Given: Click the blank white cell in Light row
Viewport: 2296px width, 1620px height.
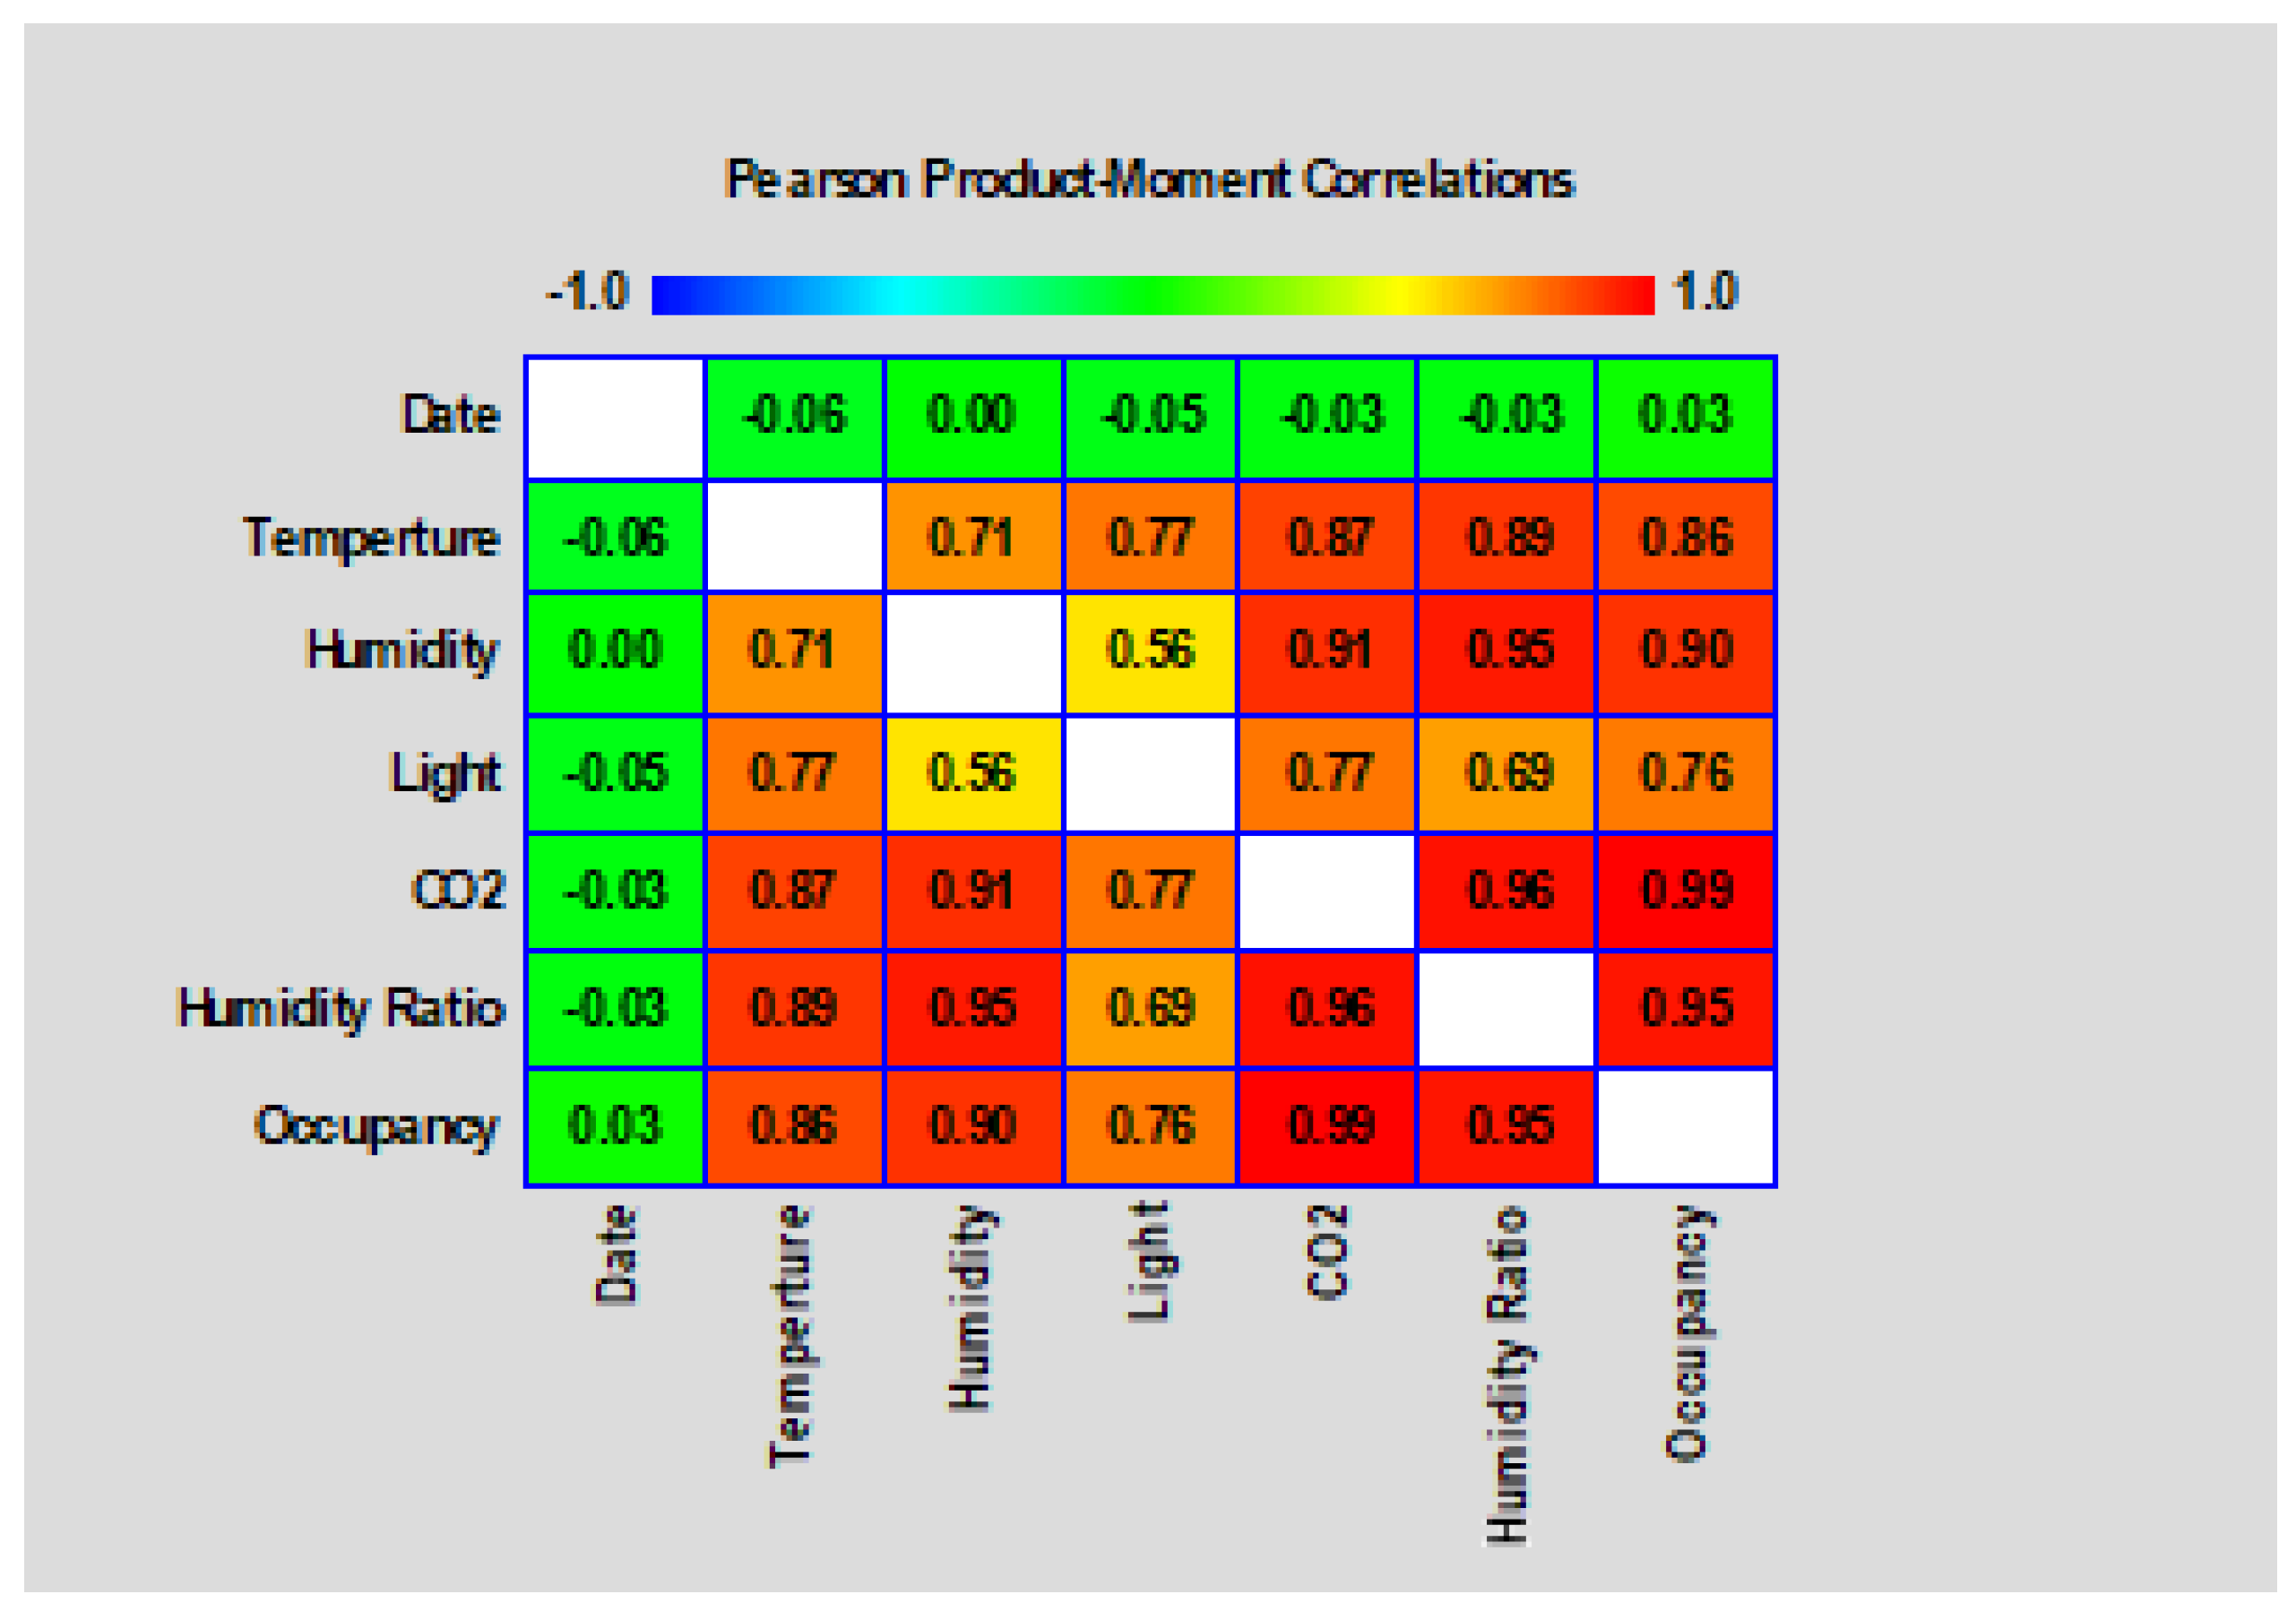Looking at the screenshot, I should pos(1151,773).
